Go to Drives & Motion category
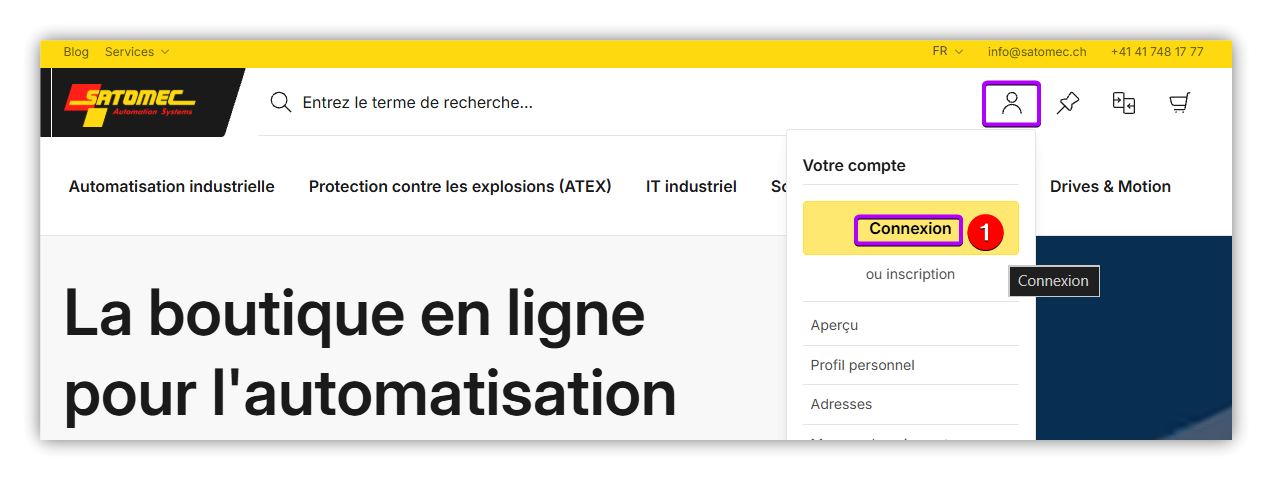Image resolution: width=1272 pixels, height=480 pixels. 1110,187
